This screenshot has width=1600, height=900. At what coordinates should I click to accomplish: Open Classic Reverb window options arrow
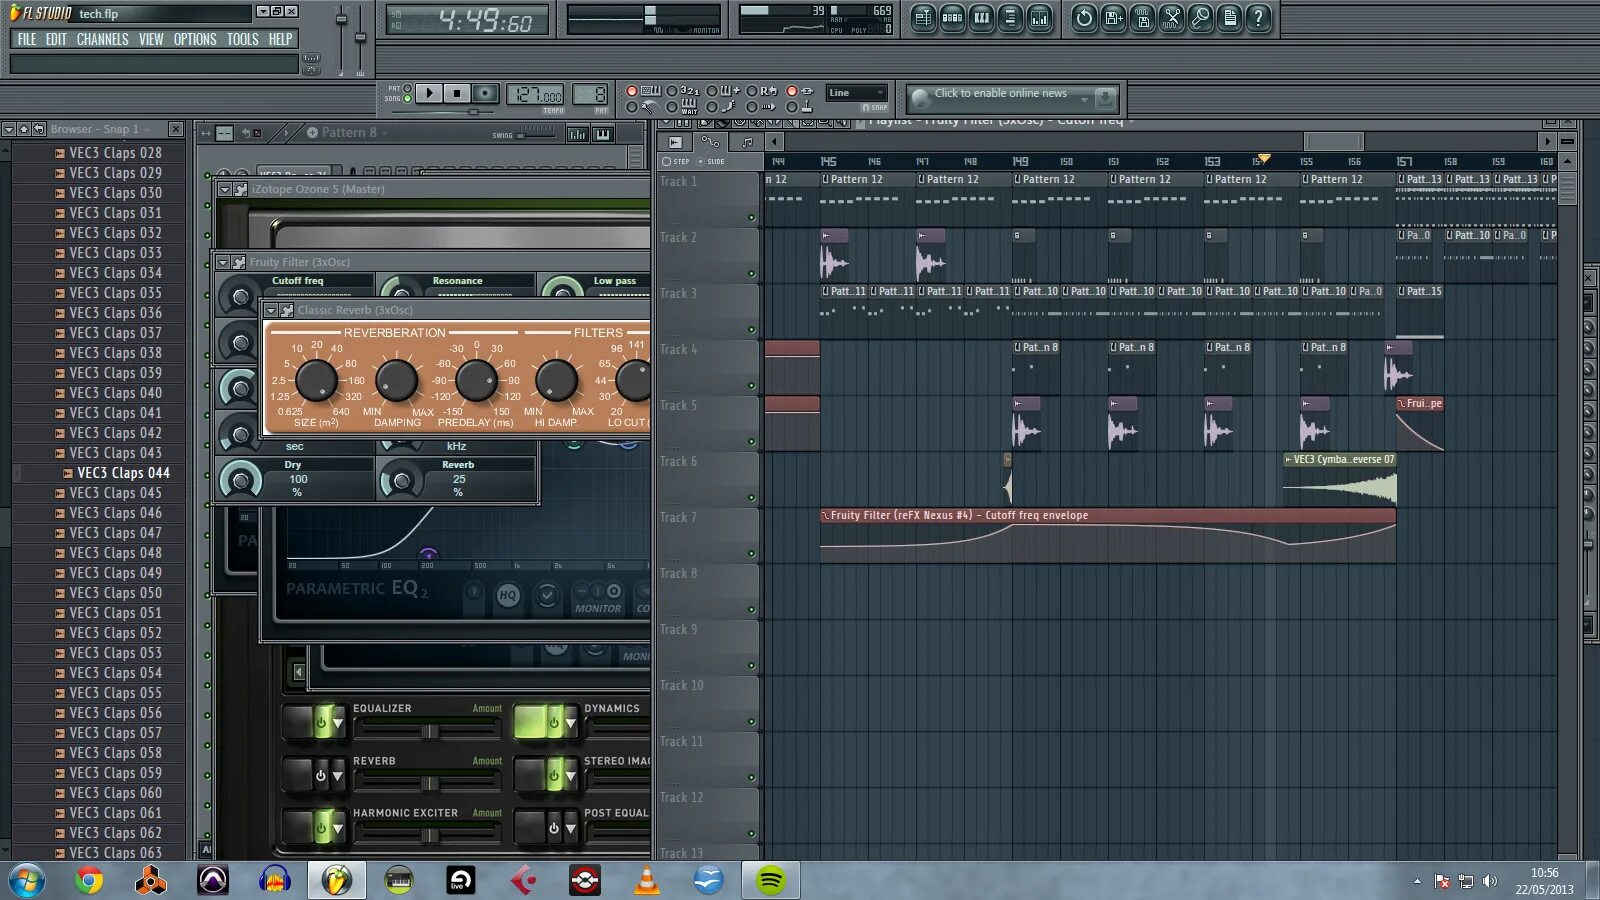click(x=271, y=310)
